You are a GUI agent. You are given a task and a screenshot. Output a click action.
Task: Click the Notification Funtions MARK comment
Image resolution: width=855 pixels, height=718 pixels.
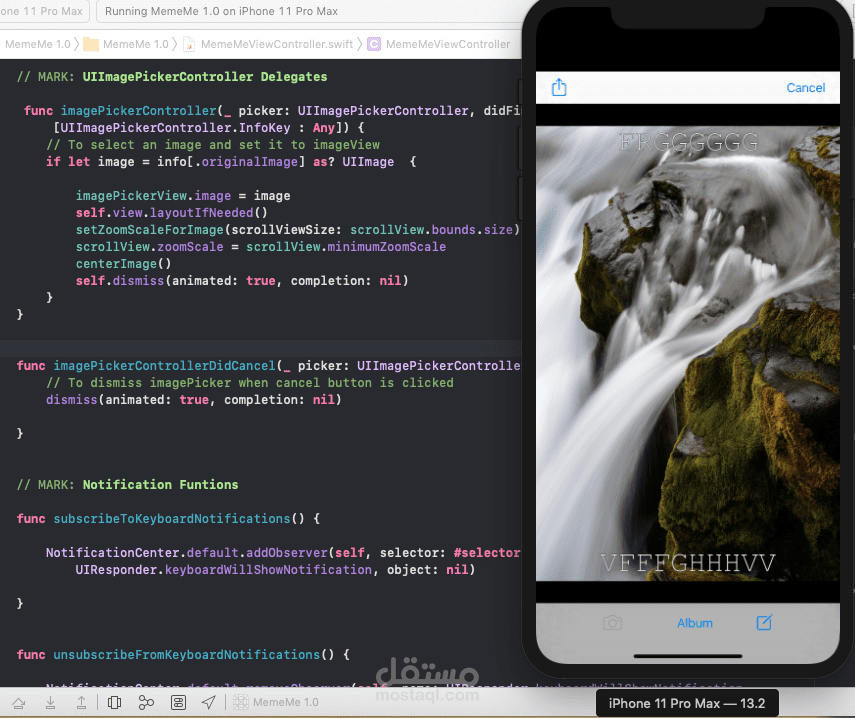(127, 485)
